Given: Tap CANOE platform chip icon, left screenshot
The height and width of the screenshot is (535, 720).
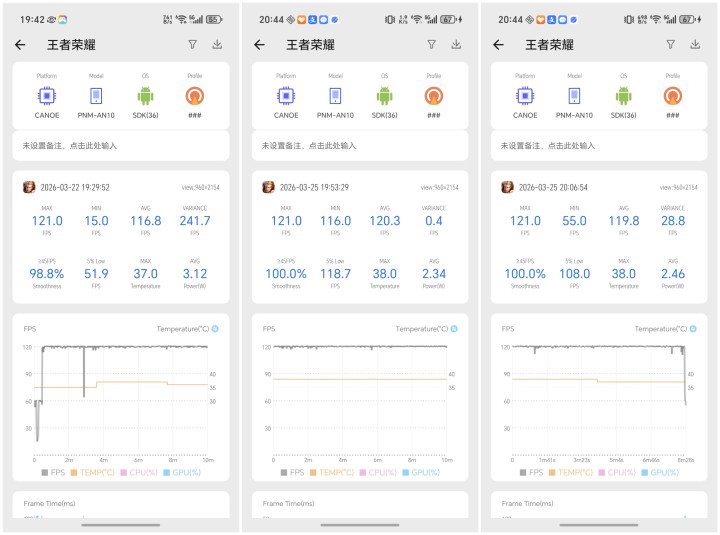Looking at the screenshot, I should point(47,96).
